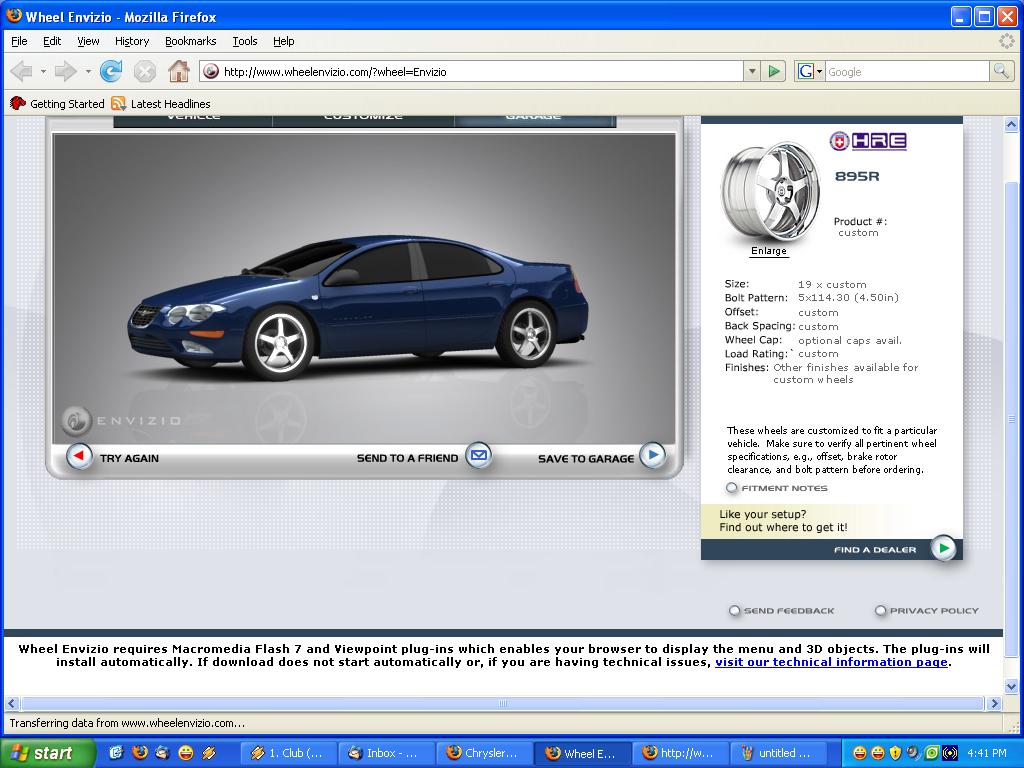Click the Find a Dealer text
The image size is (1024, 768).
pyautogui.click(x=875, y=550)
